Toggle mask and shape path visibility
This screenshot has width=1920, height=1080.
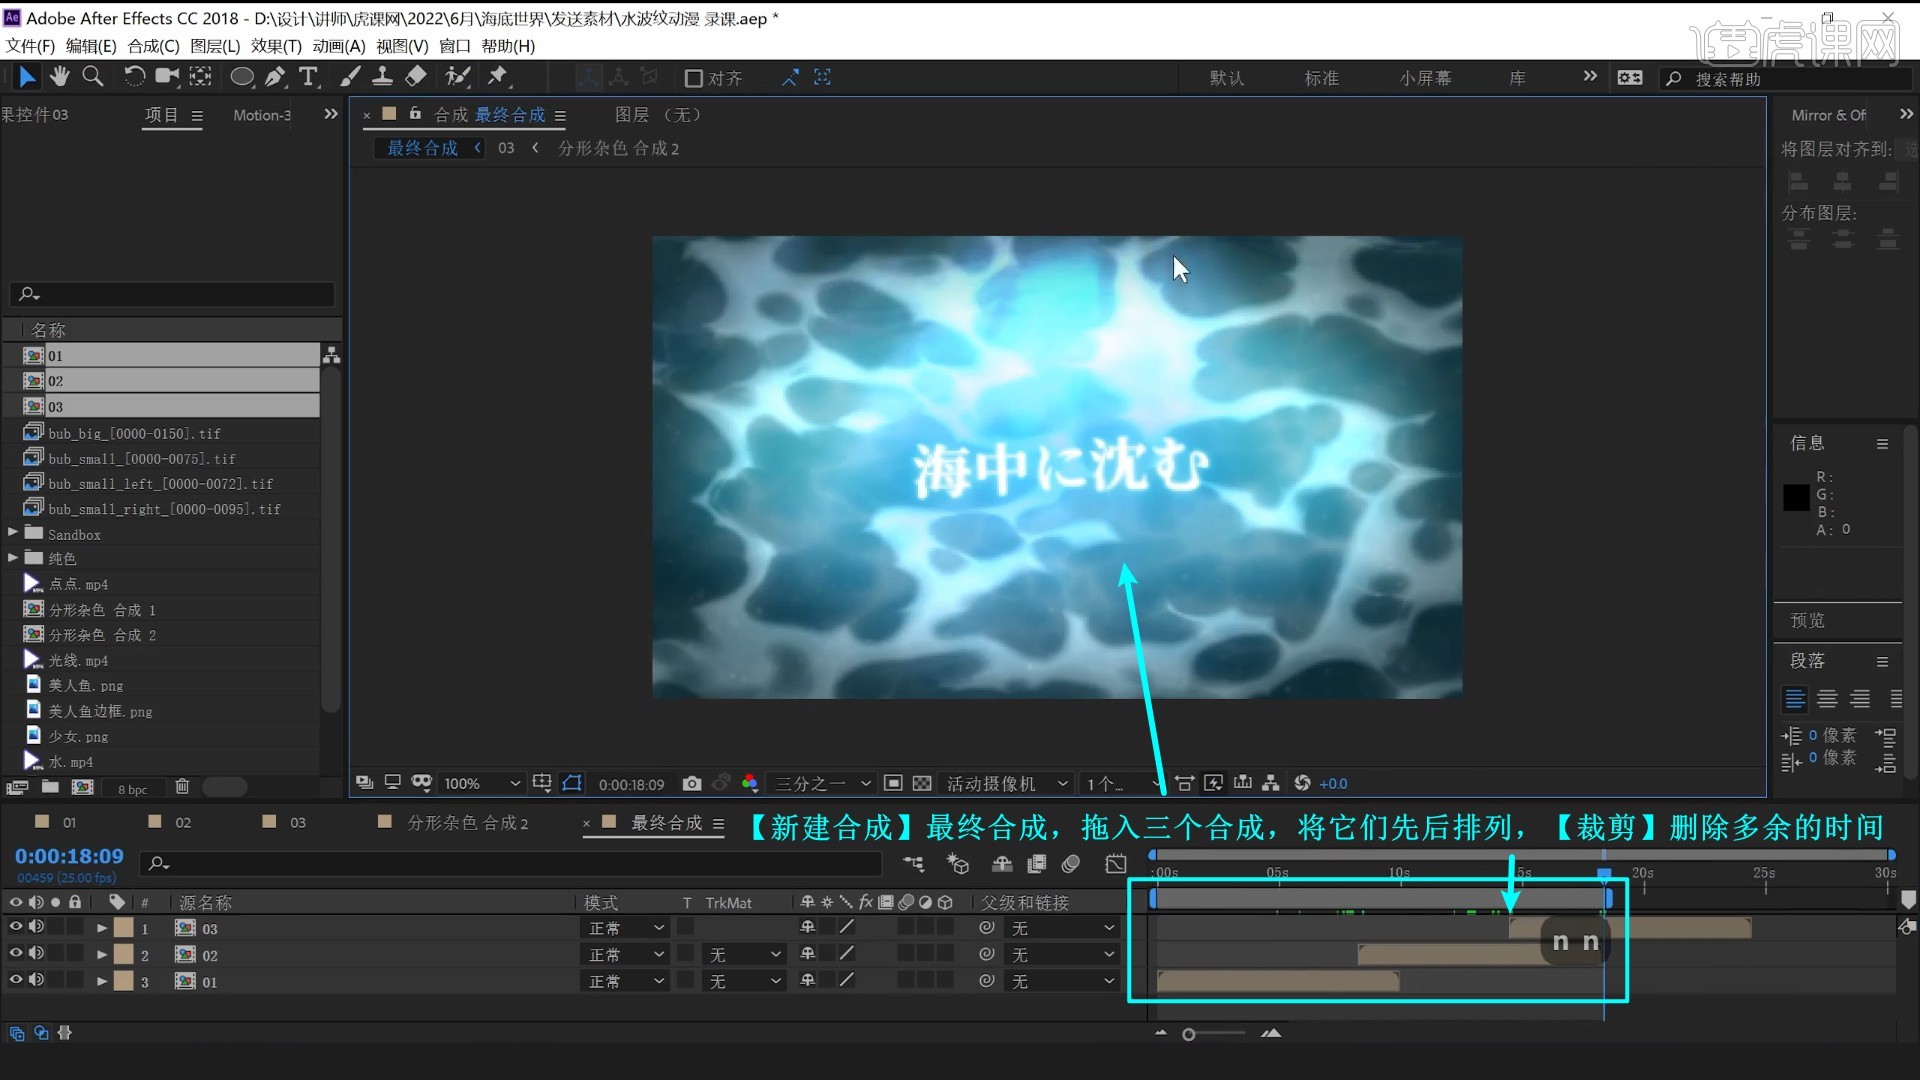tap(572, 783)
